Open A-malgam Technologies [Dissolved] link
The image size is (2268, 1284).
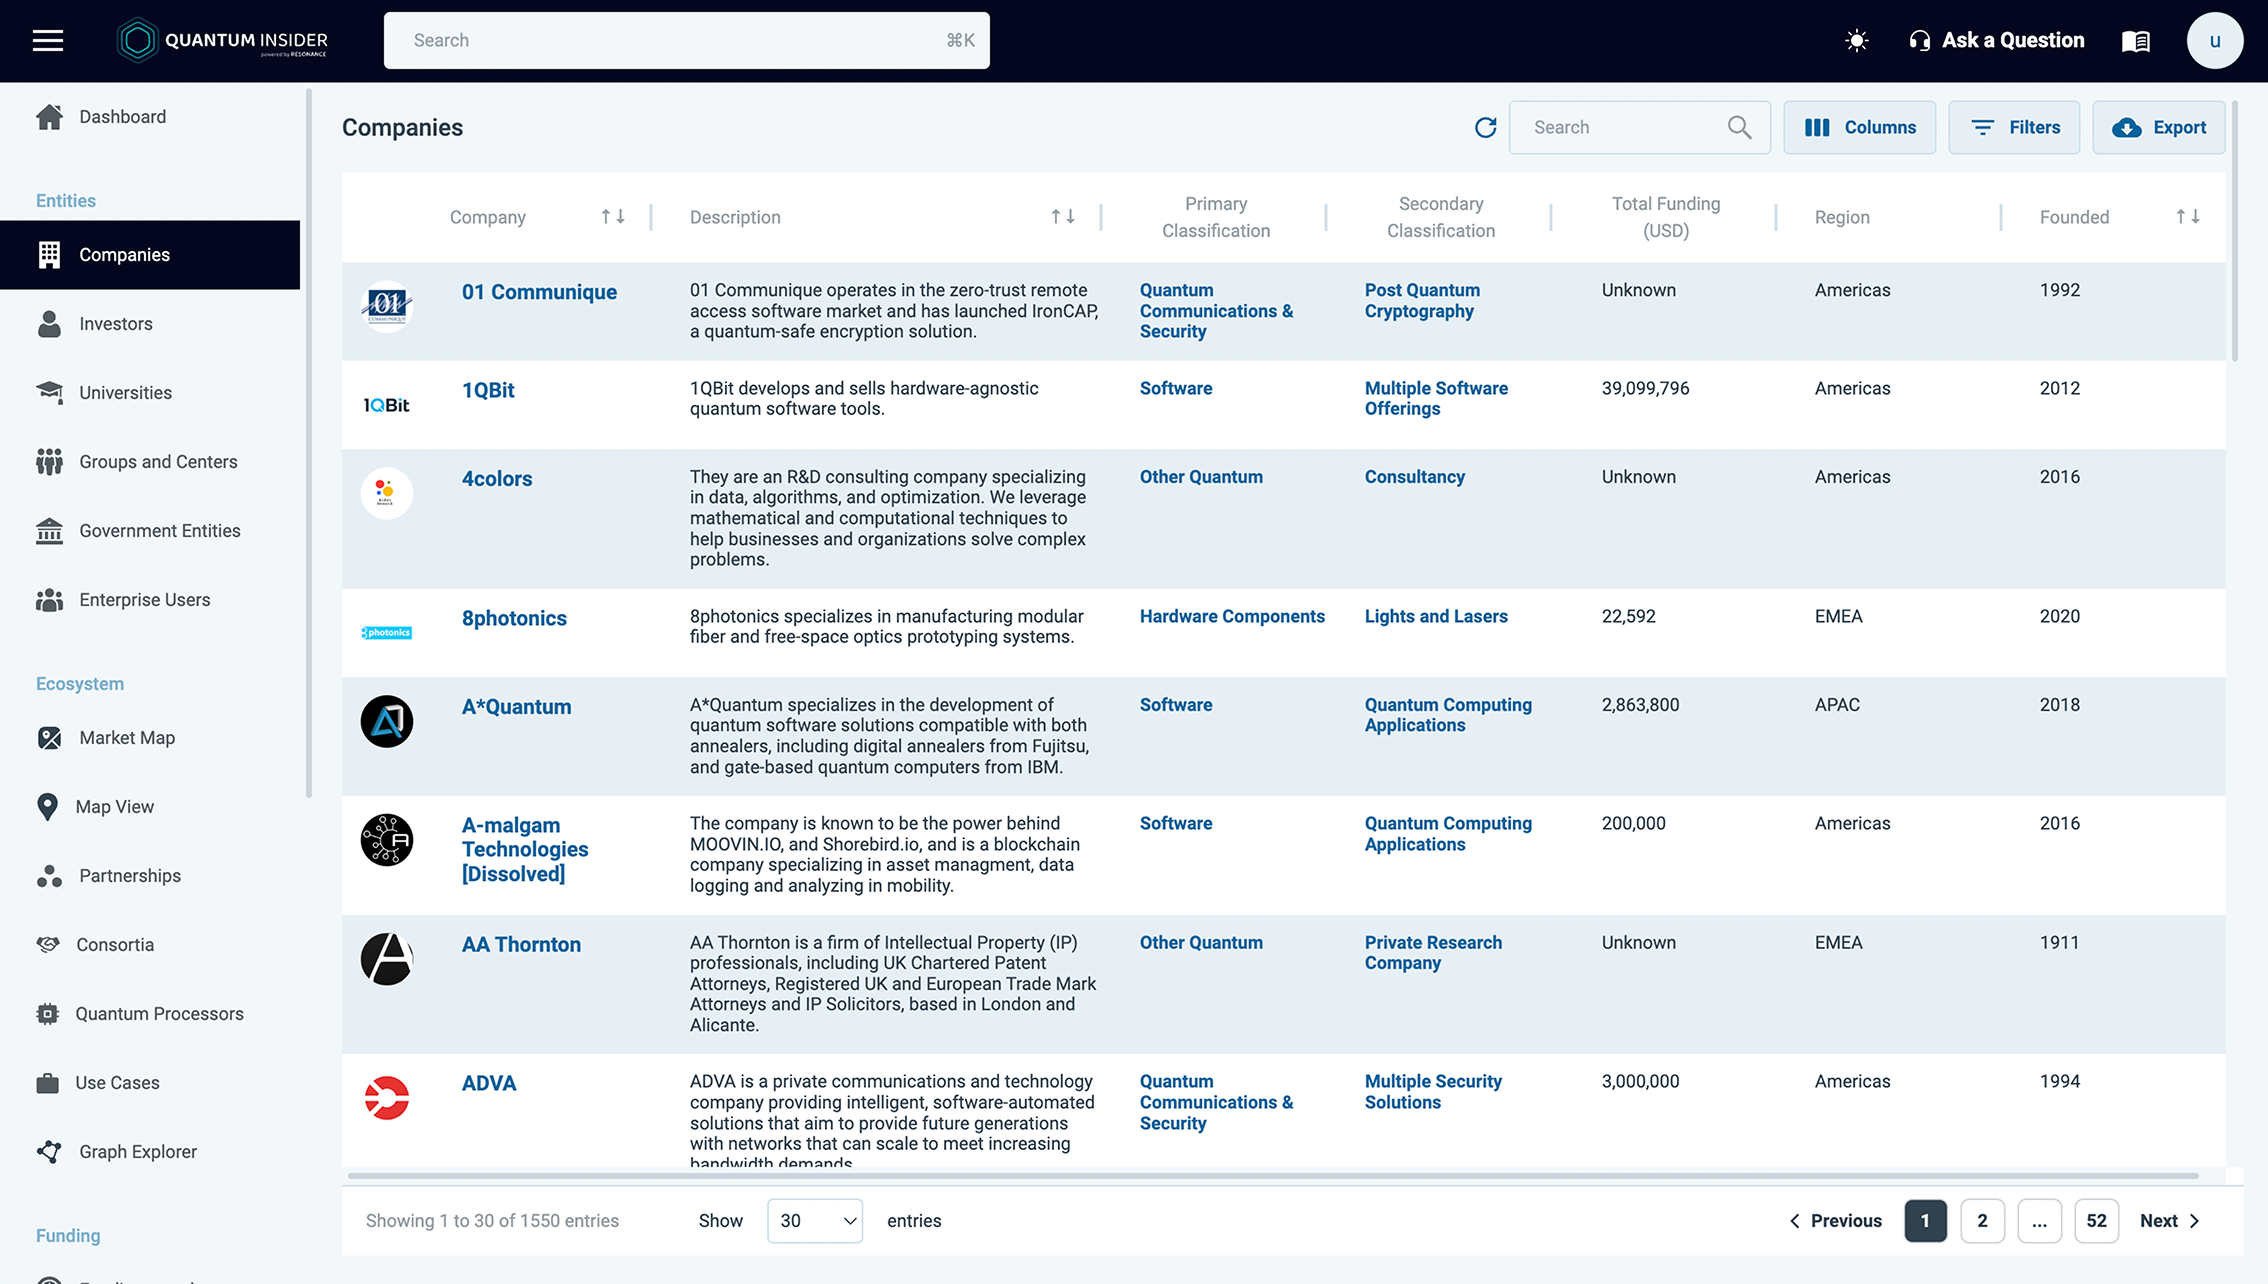pyautogui.click(x=525, y=850)
